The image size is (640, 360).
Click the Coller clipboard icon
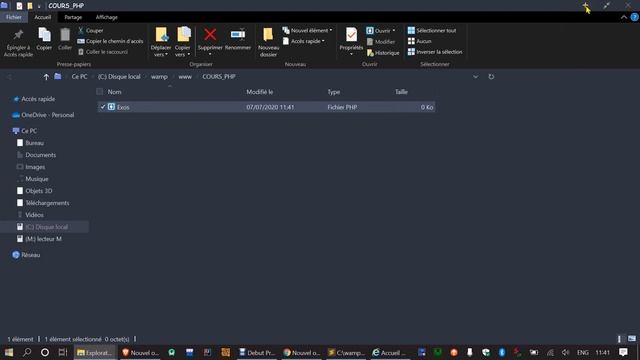(x=65, y=35)
